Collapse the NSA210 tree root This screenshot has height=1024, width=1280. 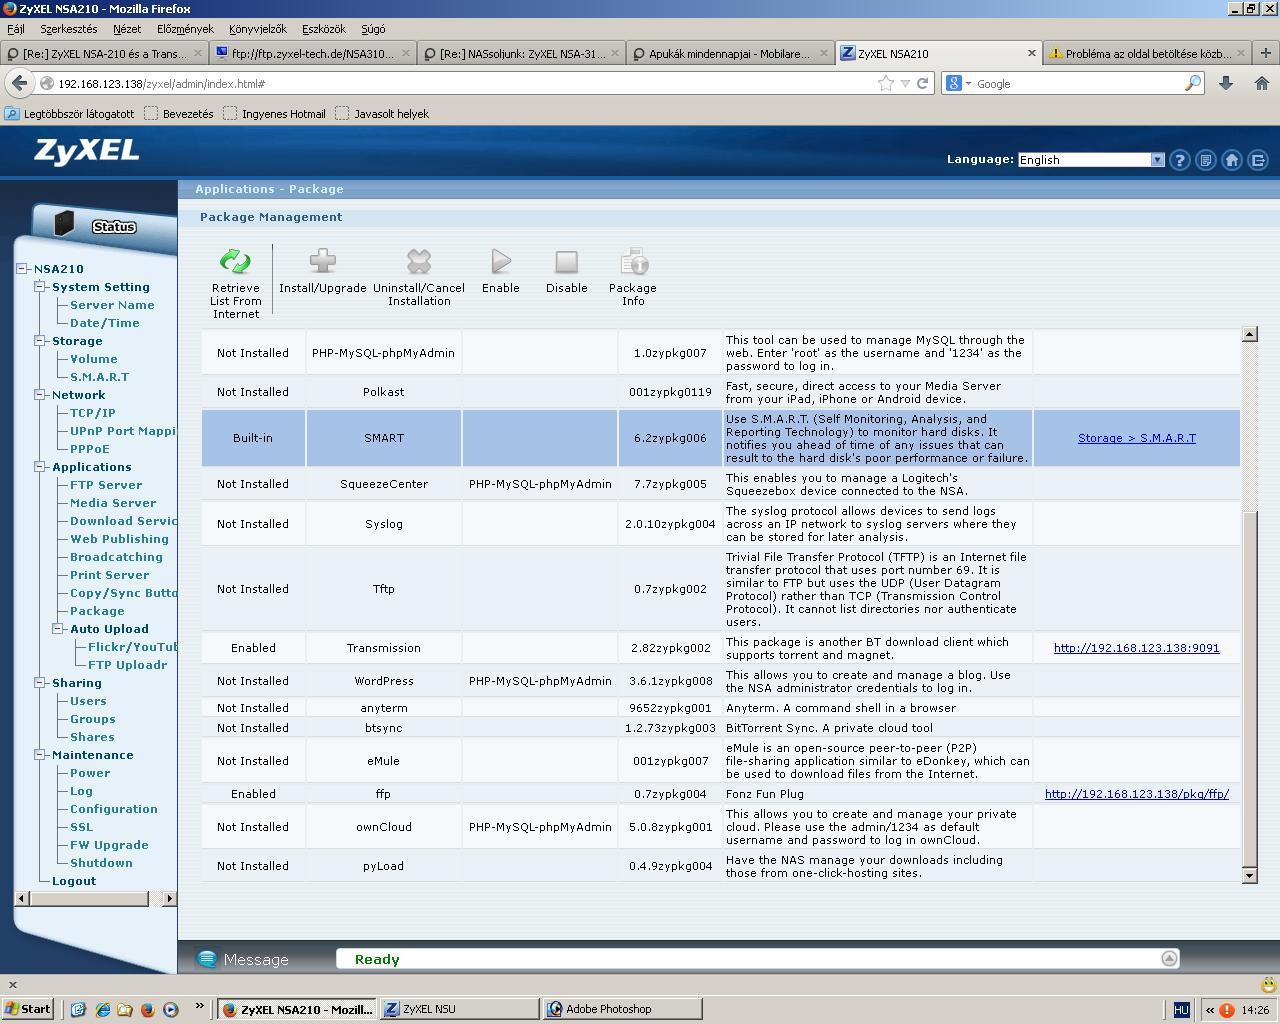[x=23, y=269]
